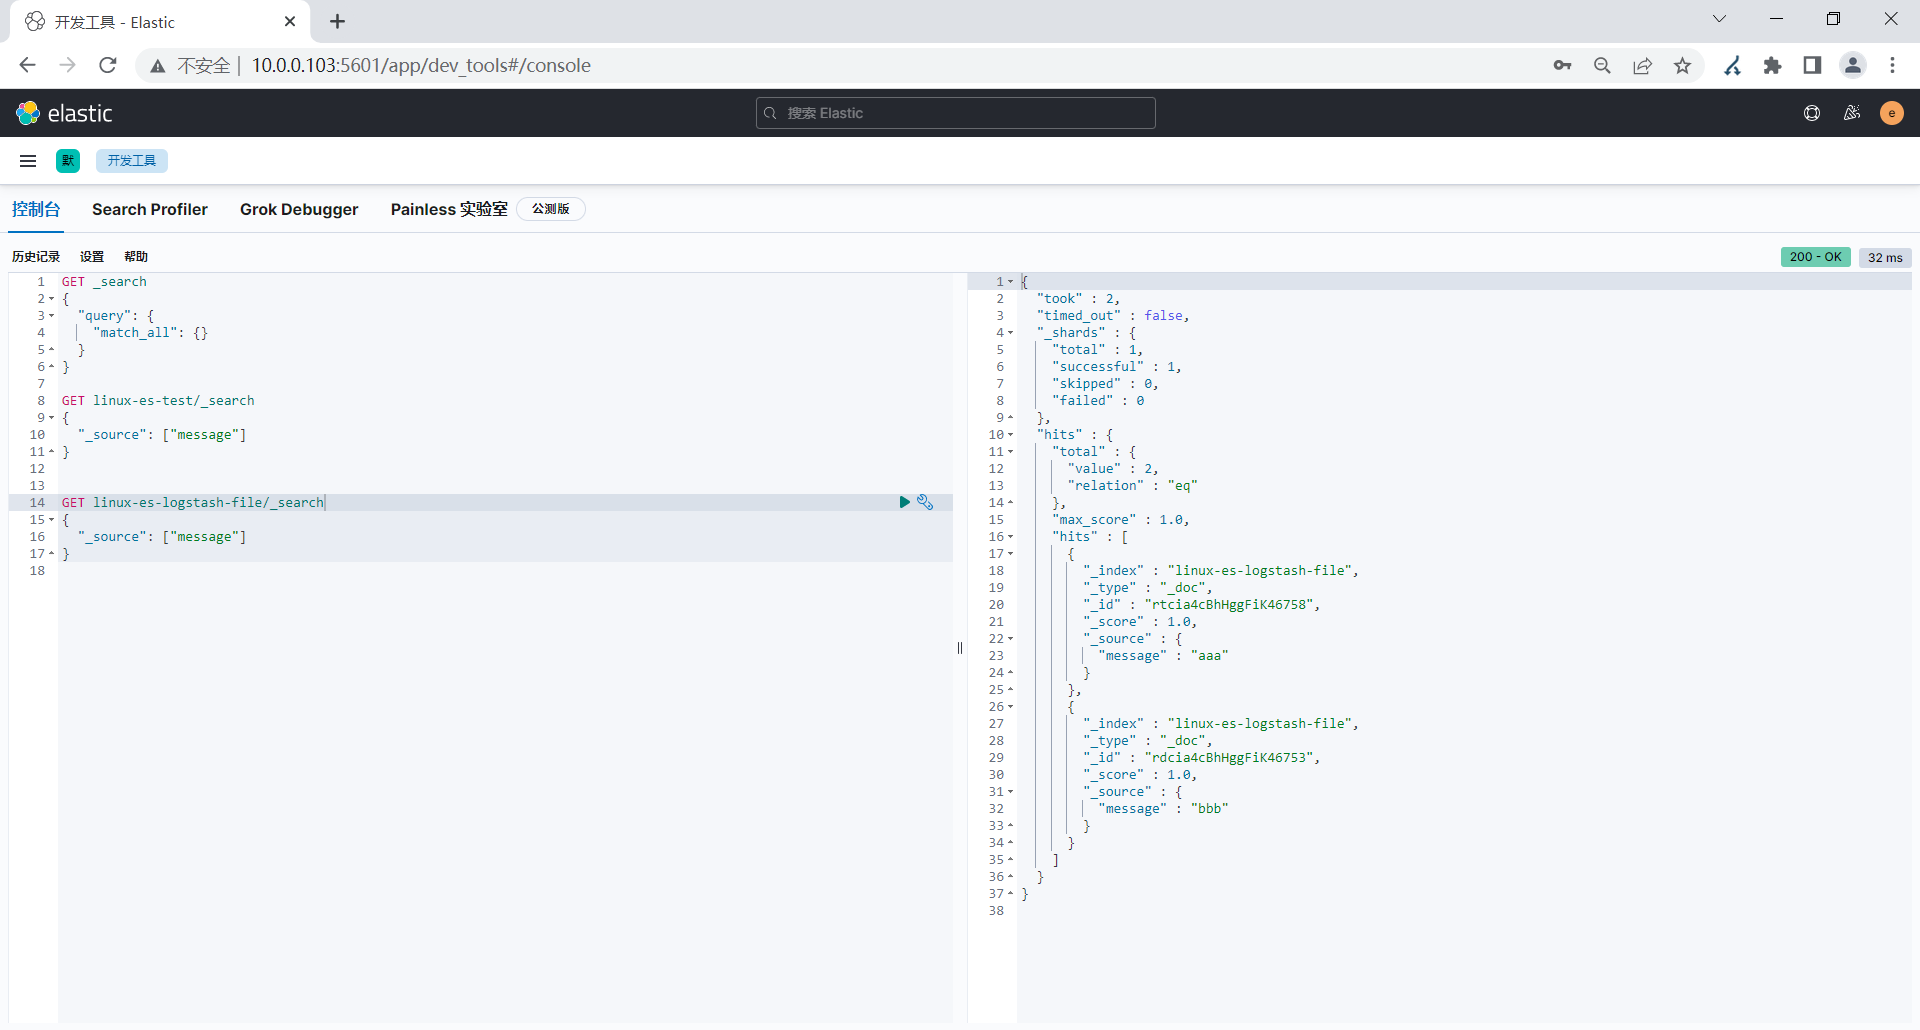Click _id "rdcia4cBhHggFiK46753" line

point(1202,758)
